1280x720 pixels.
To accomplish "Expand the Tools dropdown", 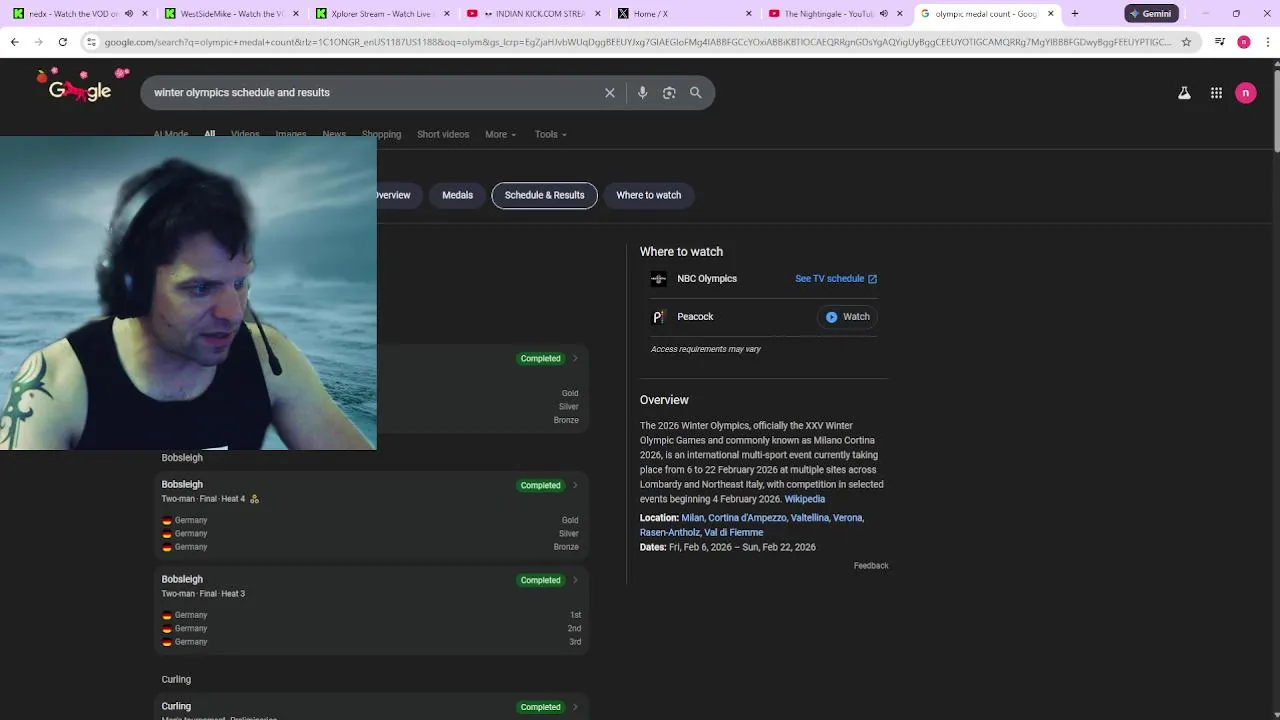I will pyautogui.click(x=550, y=134).
